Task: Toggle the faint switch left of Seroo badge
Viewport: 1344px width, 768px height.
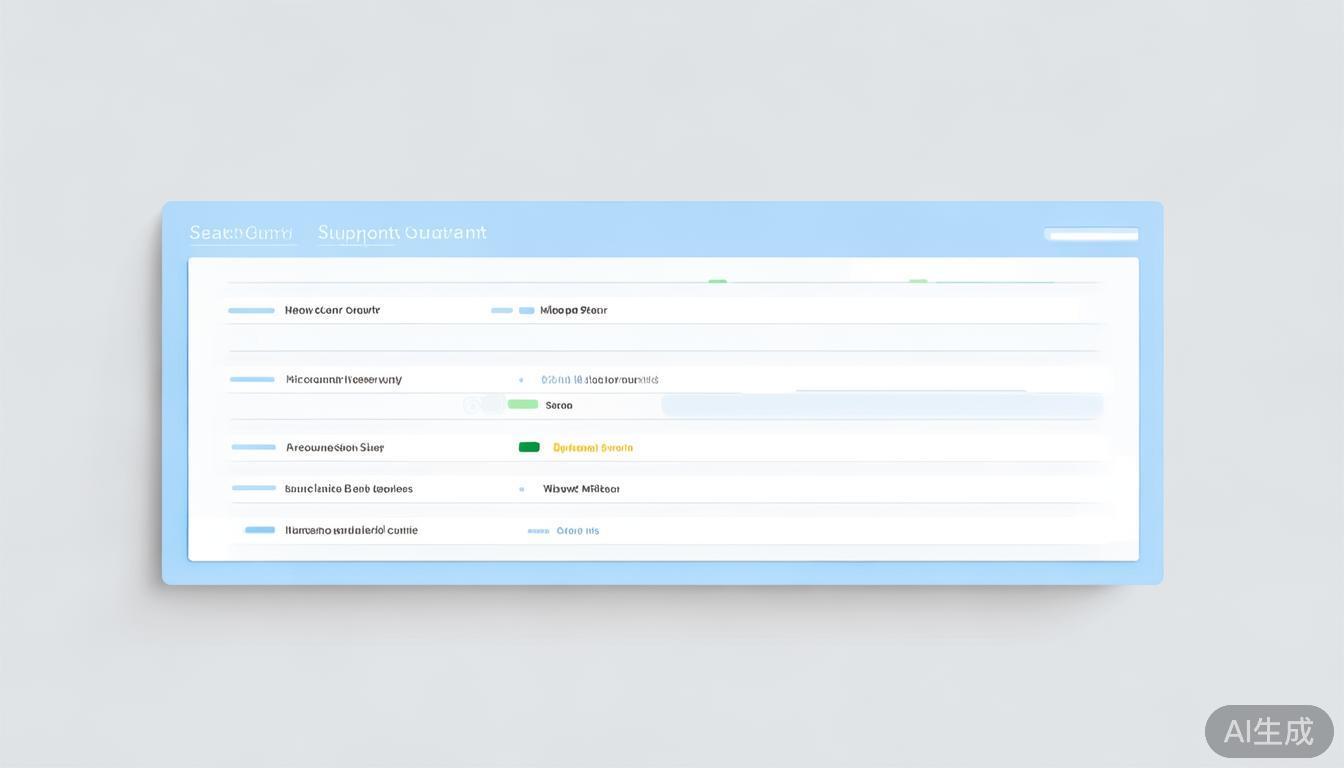Action: pos(483,404)
